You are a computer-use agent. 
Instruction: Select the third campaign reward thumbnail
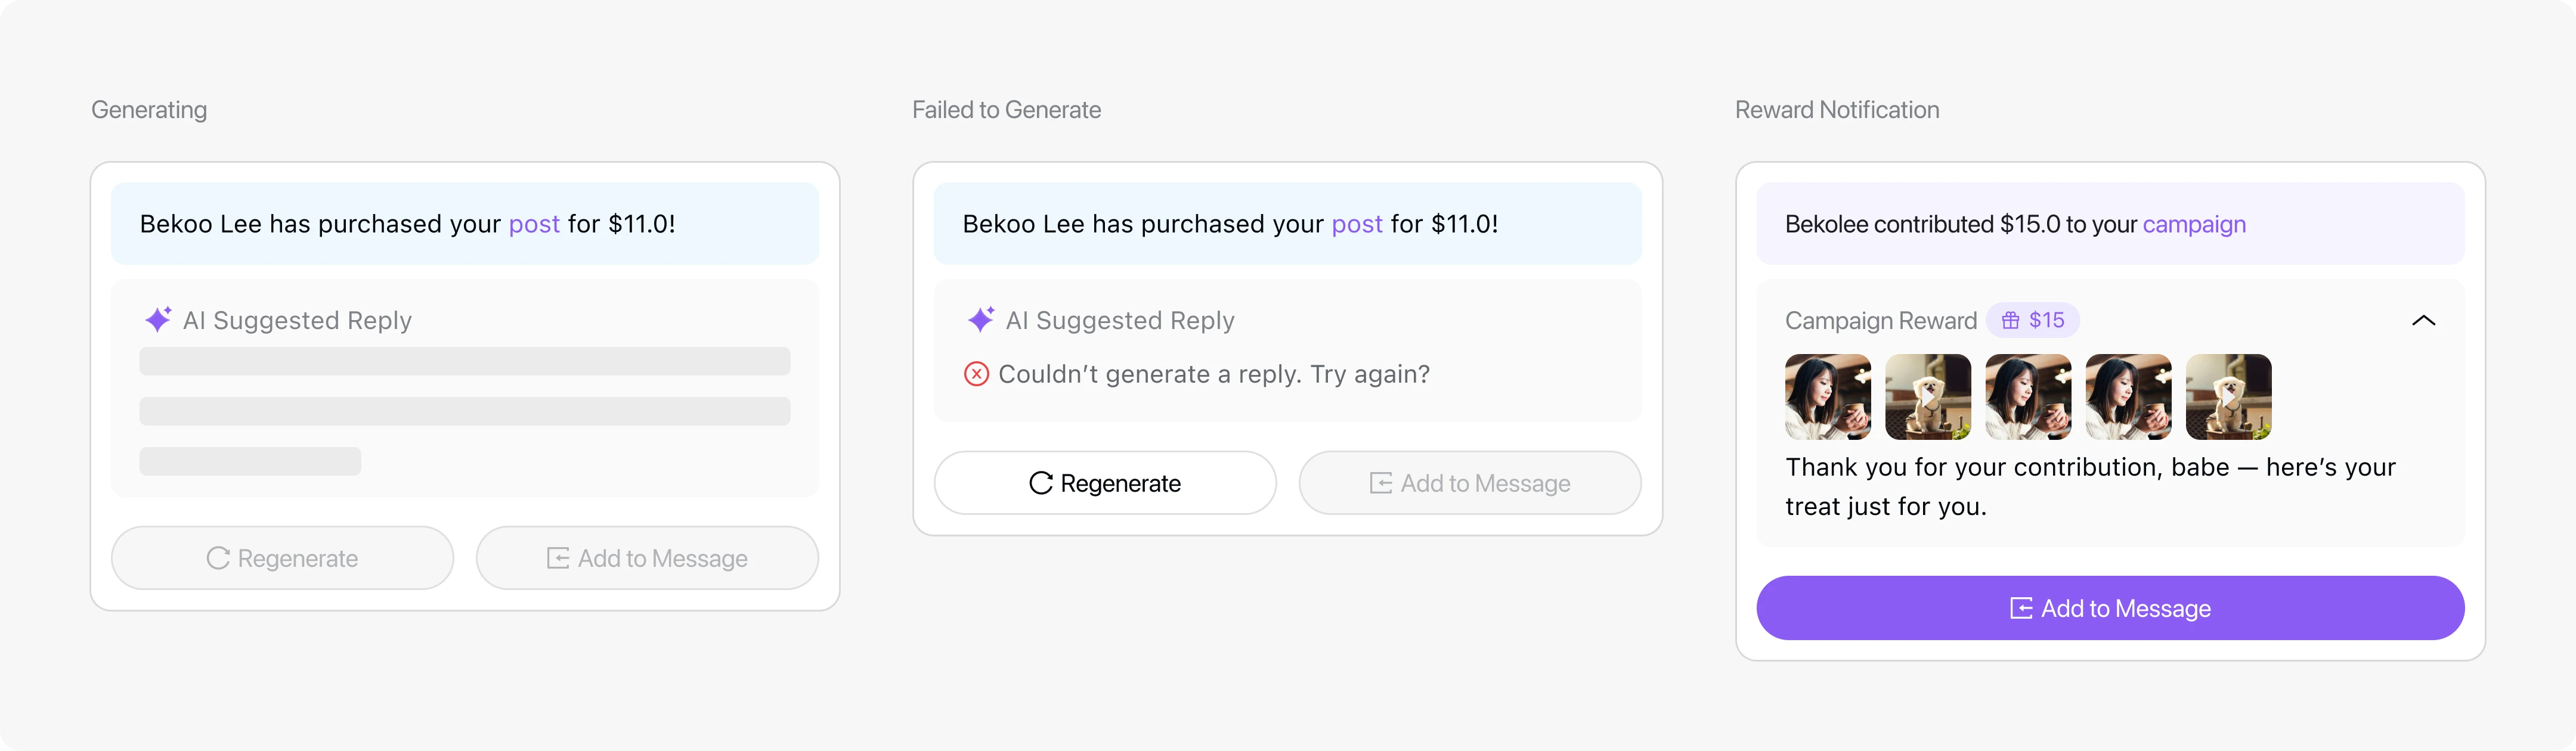tap(2028, 397)
